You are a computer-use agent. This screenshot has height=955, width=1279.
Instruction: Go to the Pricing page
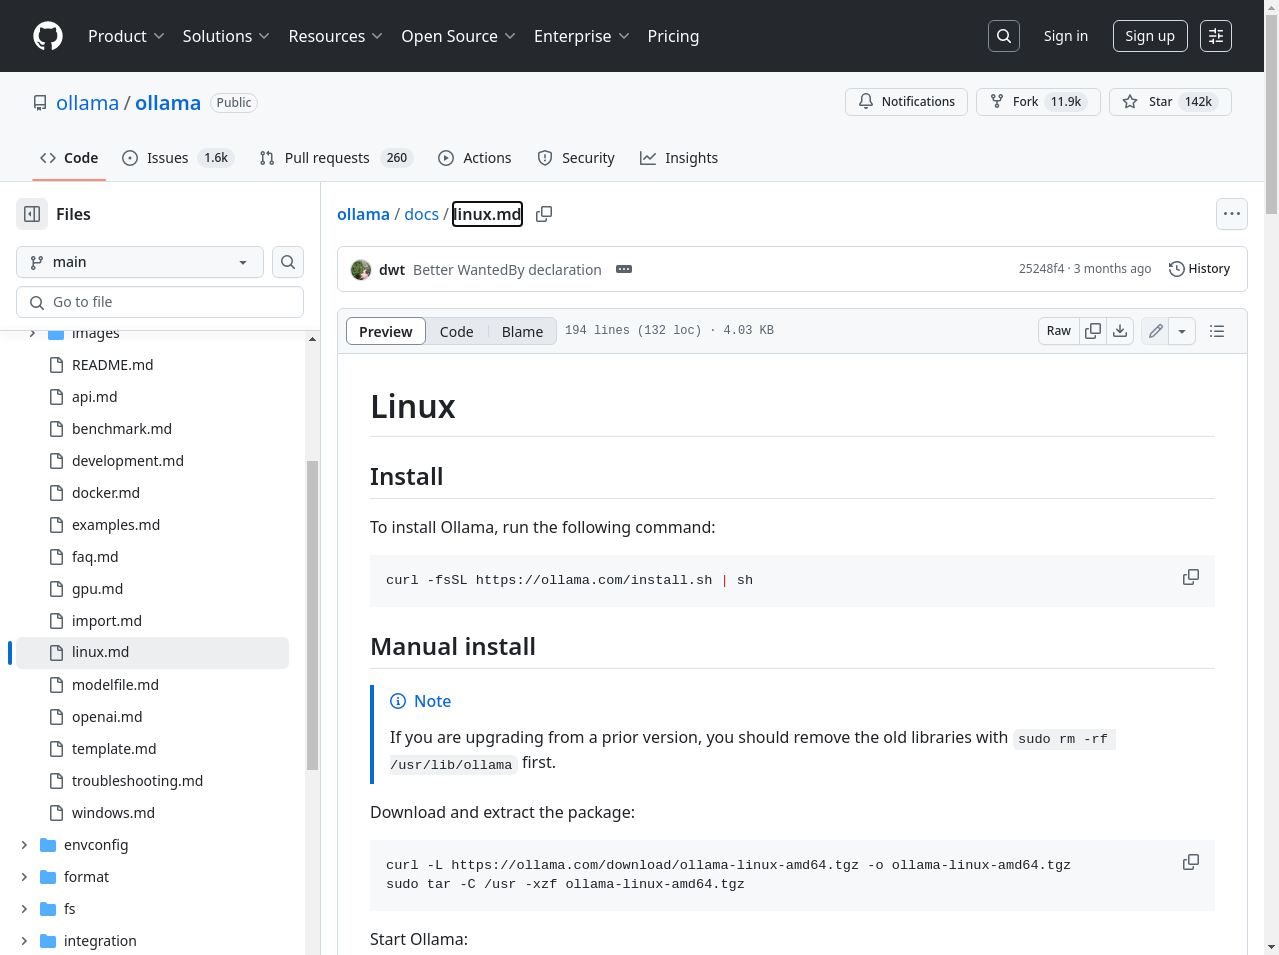coord(673,36)
